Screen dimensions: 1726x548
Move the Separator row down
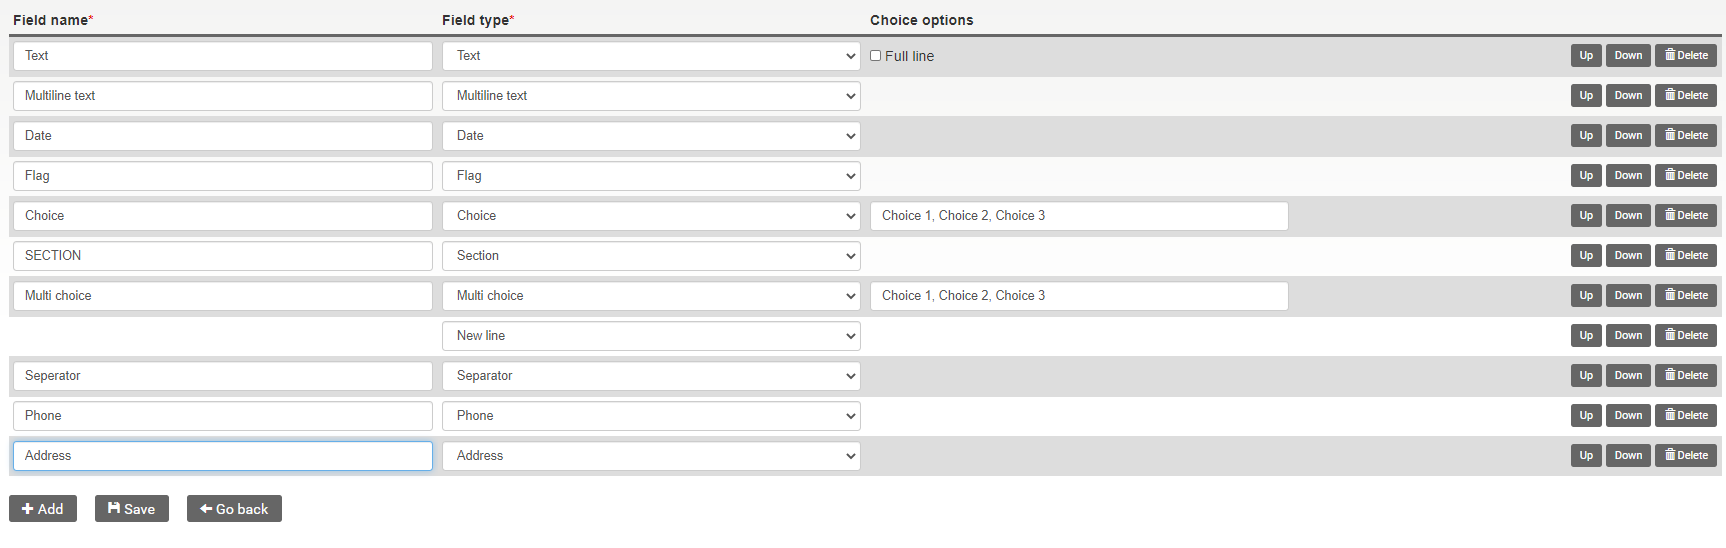point(1628,376)
